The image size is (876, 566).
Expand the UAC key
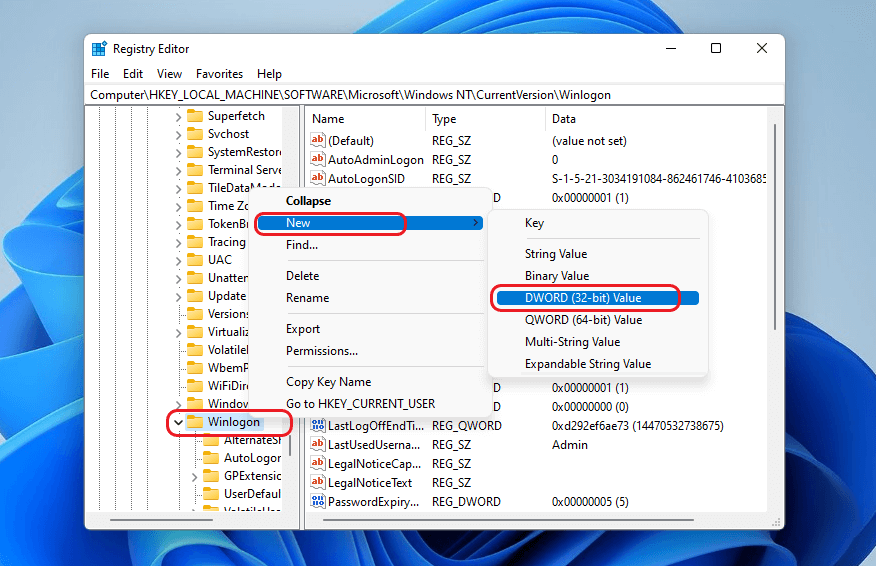178,260
